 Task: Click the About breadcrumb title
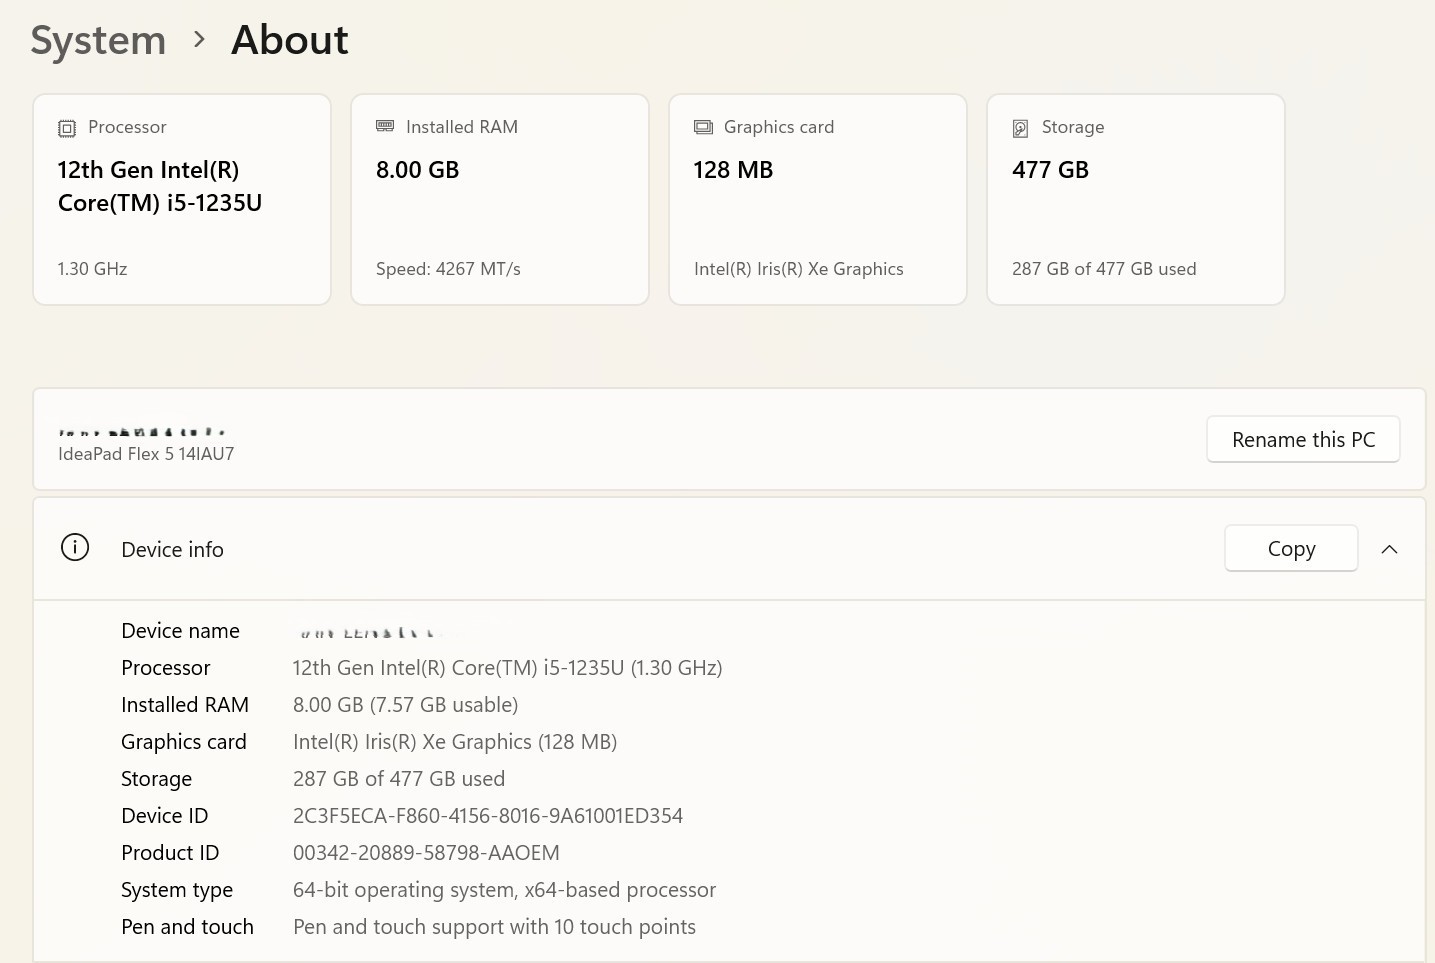[290, 40]
